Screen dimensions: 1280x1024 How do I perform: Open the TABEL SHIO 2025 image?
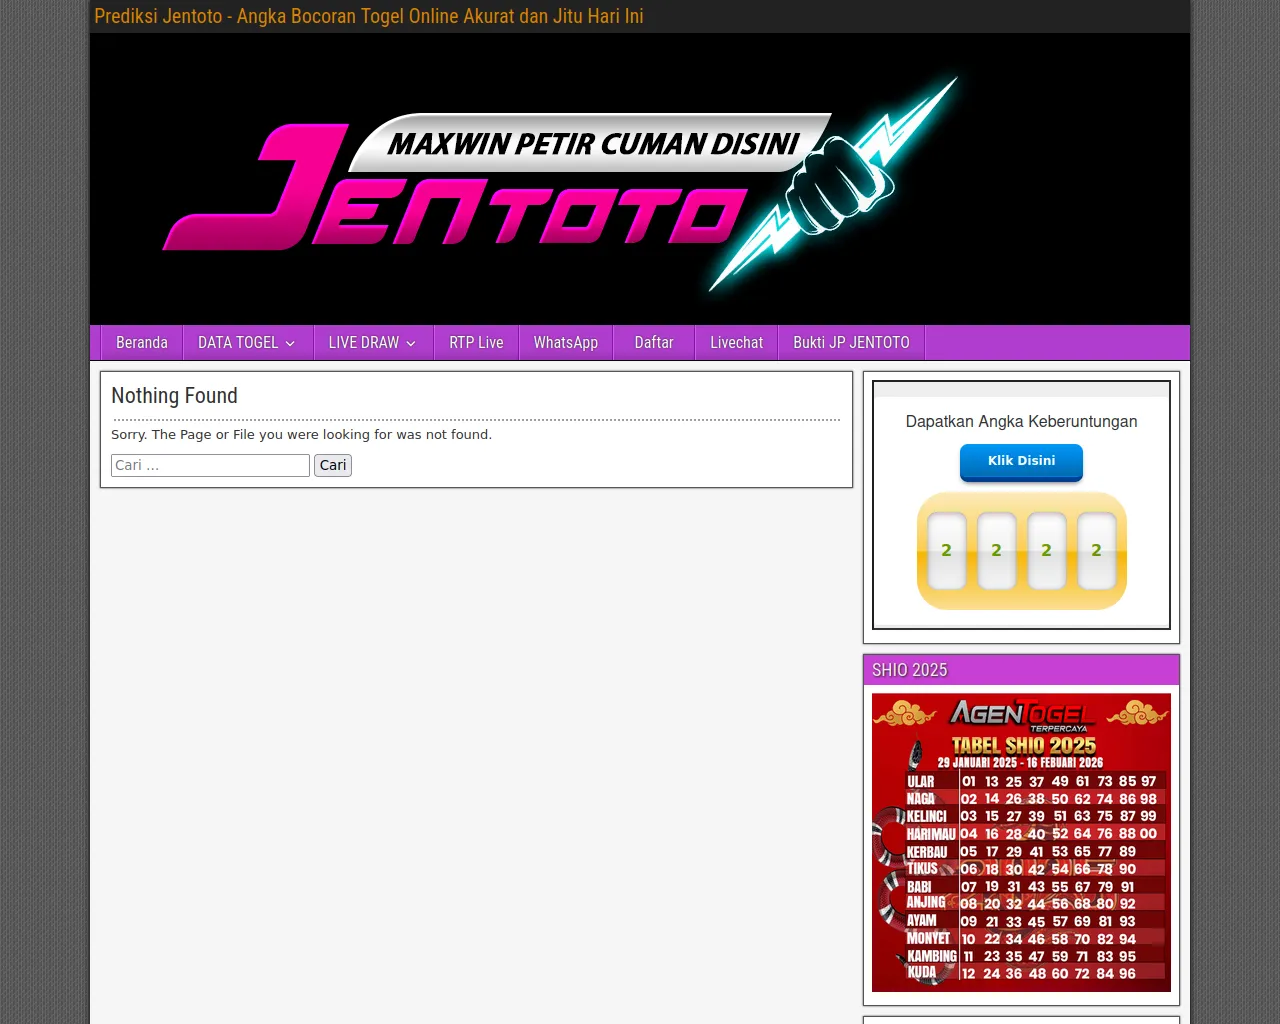click(1020, 843)
